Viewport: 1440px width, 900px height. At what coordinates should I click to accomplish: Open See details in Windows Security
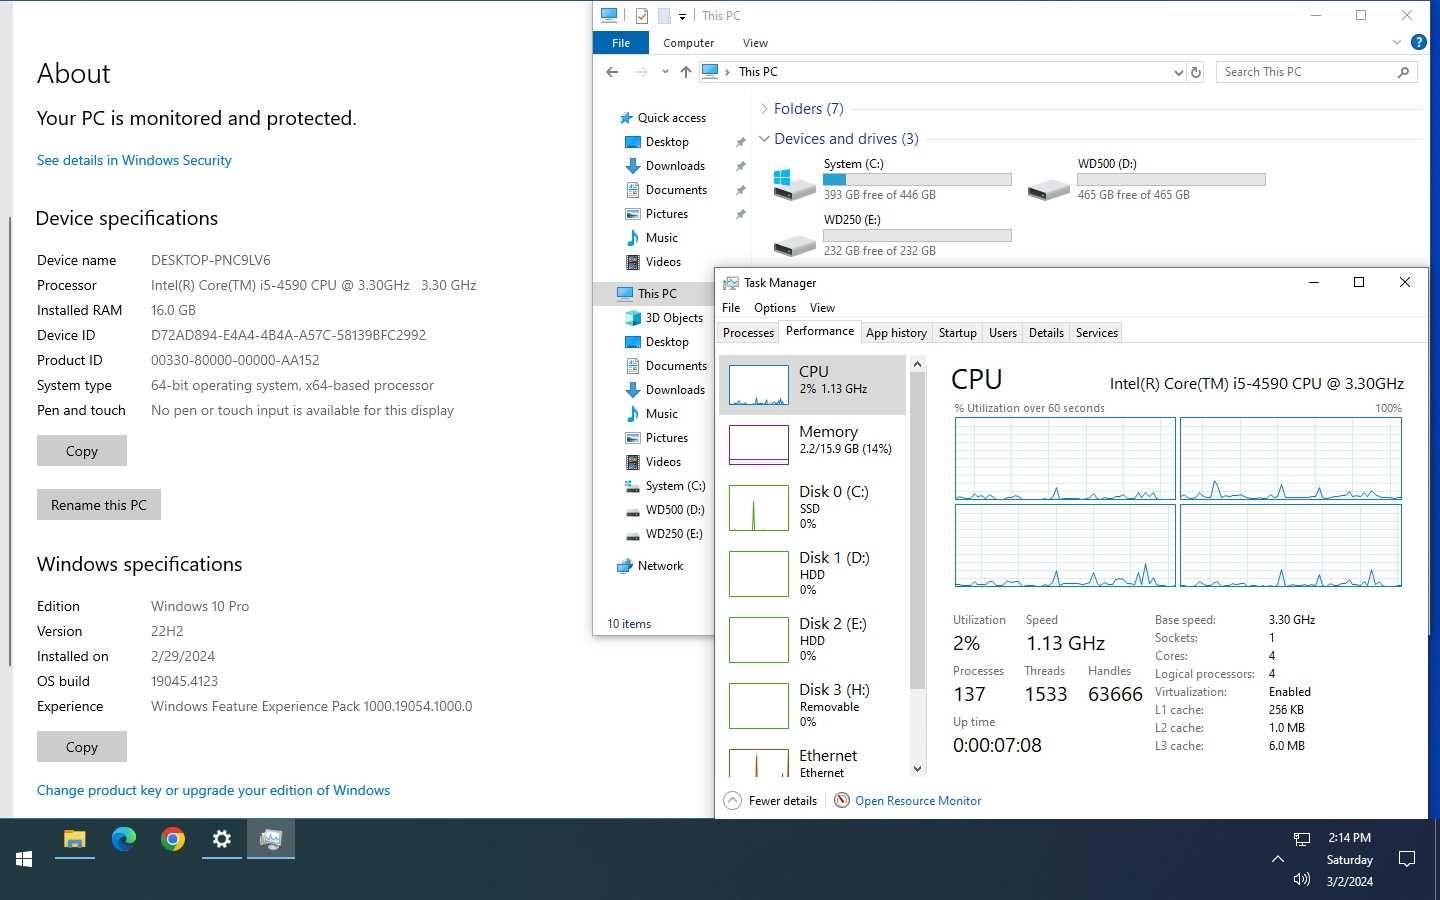click(134, 160)
